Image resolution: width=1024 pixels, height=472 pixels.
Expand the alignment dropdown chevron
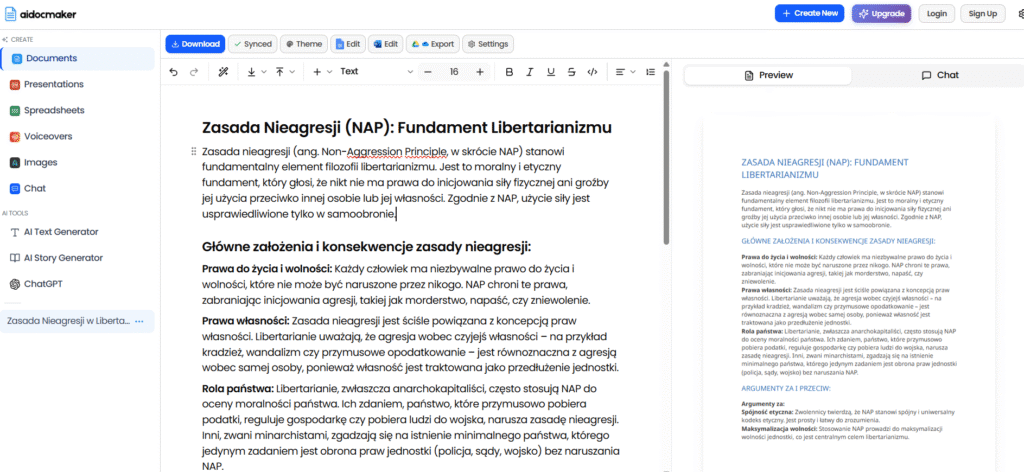click(x=633, y=72)
